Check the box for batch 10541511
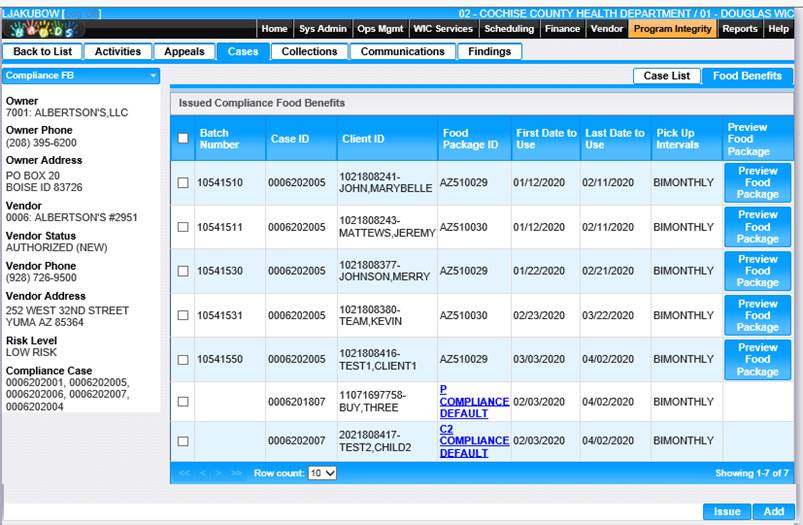 (183, 227)
